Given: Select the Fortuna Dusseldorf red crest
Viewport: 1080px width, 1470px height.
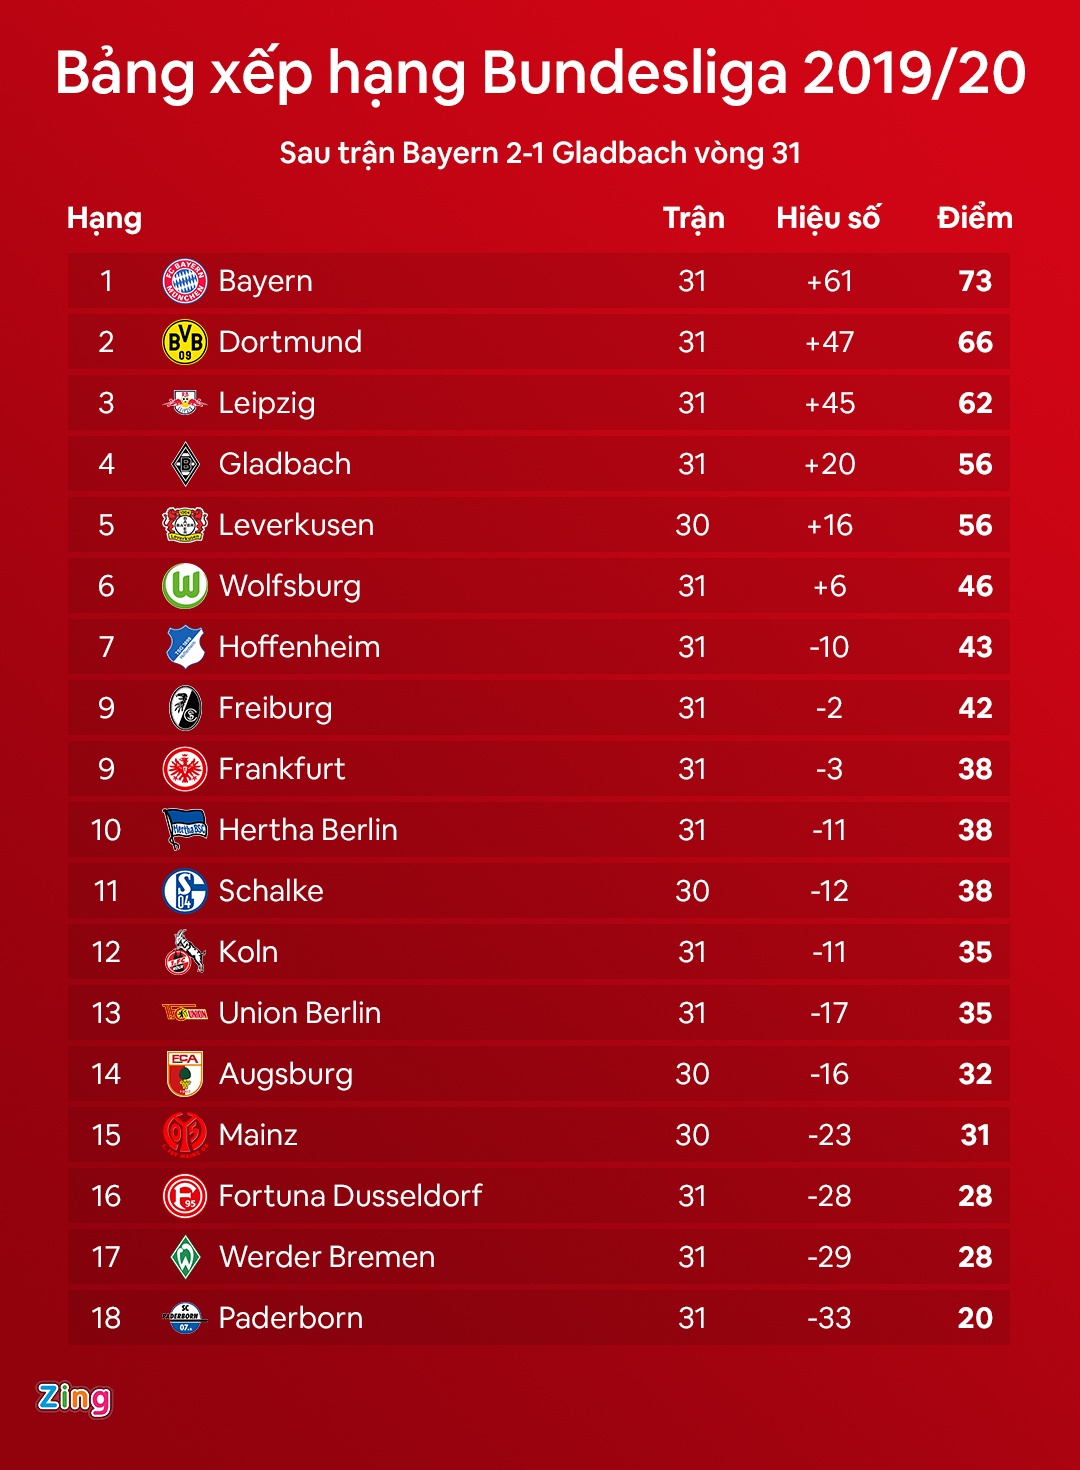Looking at the screenshot, I should tap(185, 1196).
